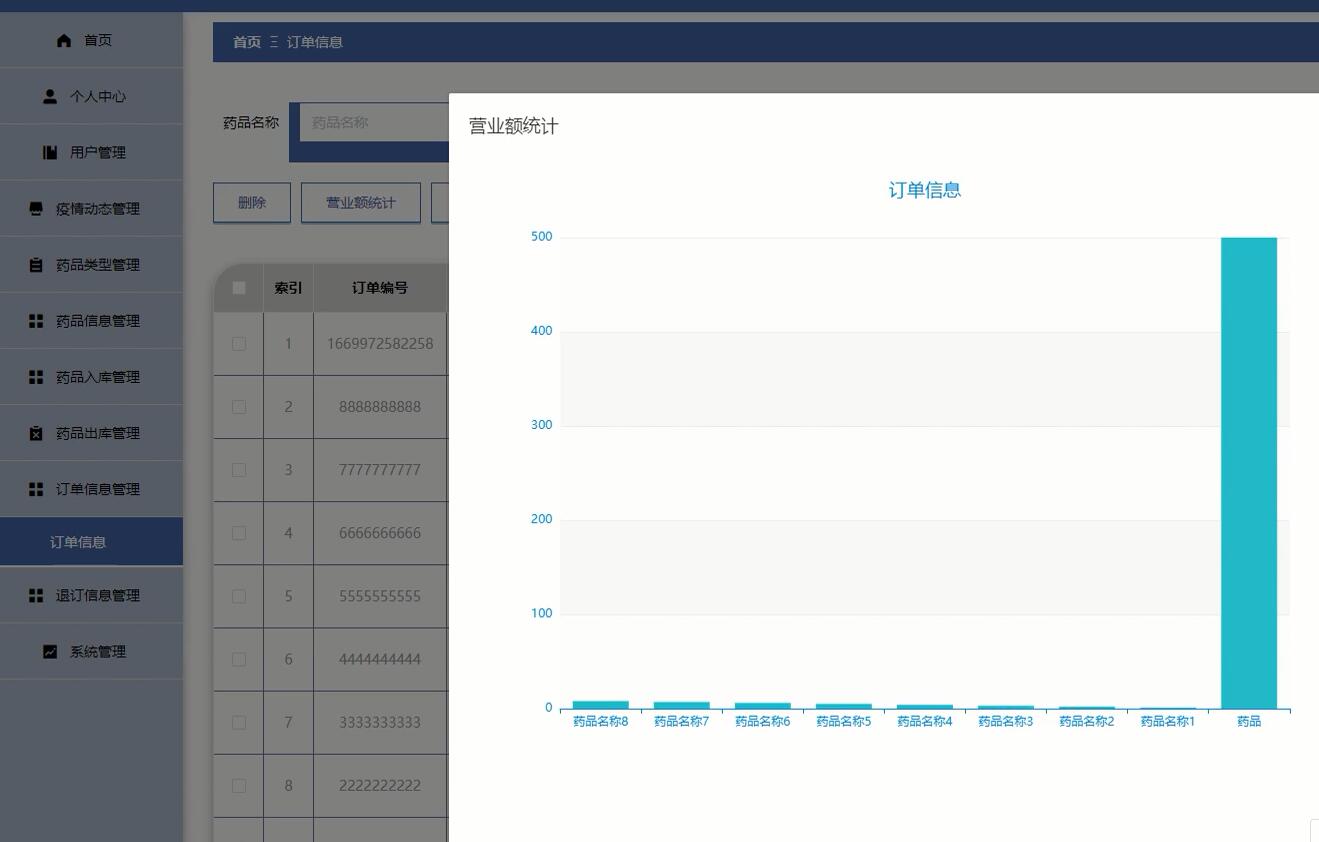Select 订单信息 submenu item
1319x842 pixels.
click(91, 541)
